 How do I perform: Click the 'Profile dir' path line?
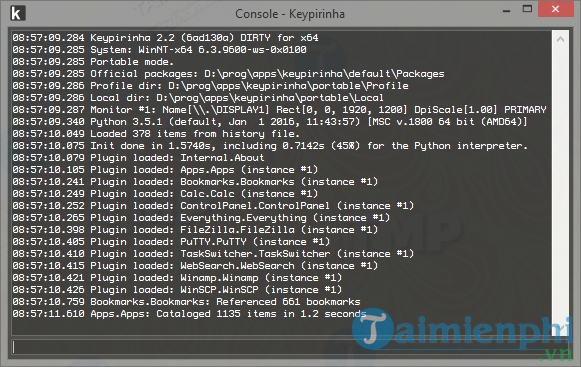(x=210, y=86)
